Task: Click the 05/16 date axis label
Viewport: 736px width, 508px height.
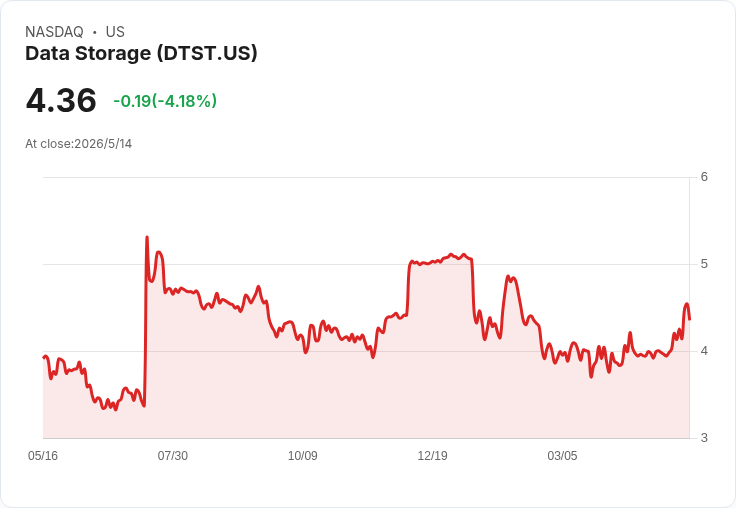Action: [x=43, y=456]
